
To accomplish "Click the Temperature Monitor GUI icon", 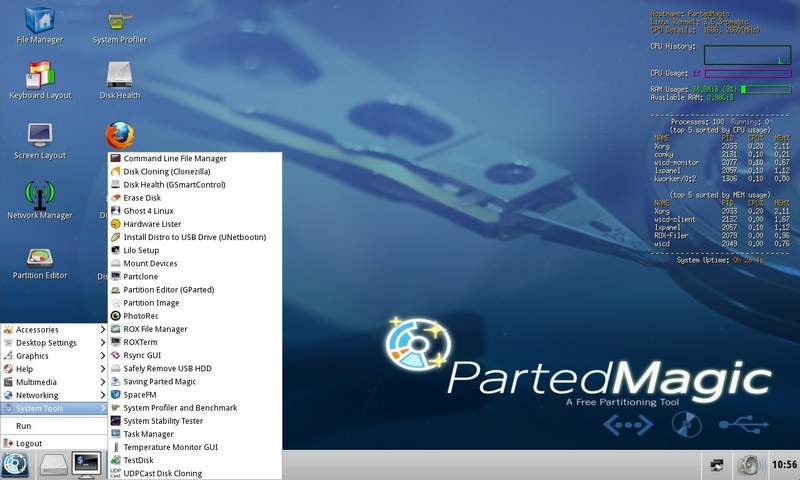I will coord(116,447).
